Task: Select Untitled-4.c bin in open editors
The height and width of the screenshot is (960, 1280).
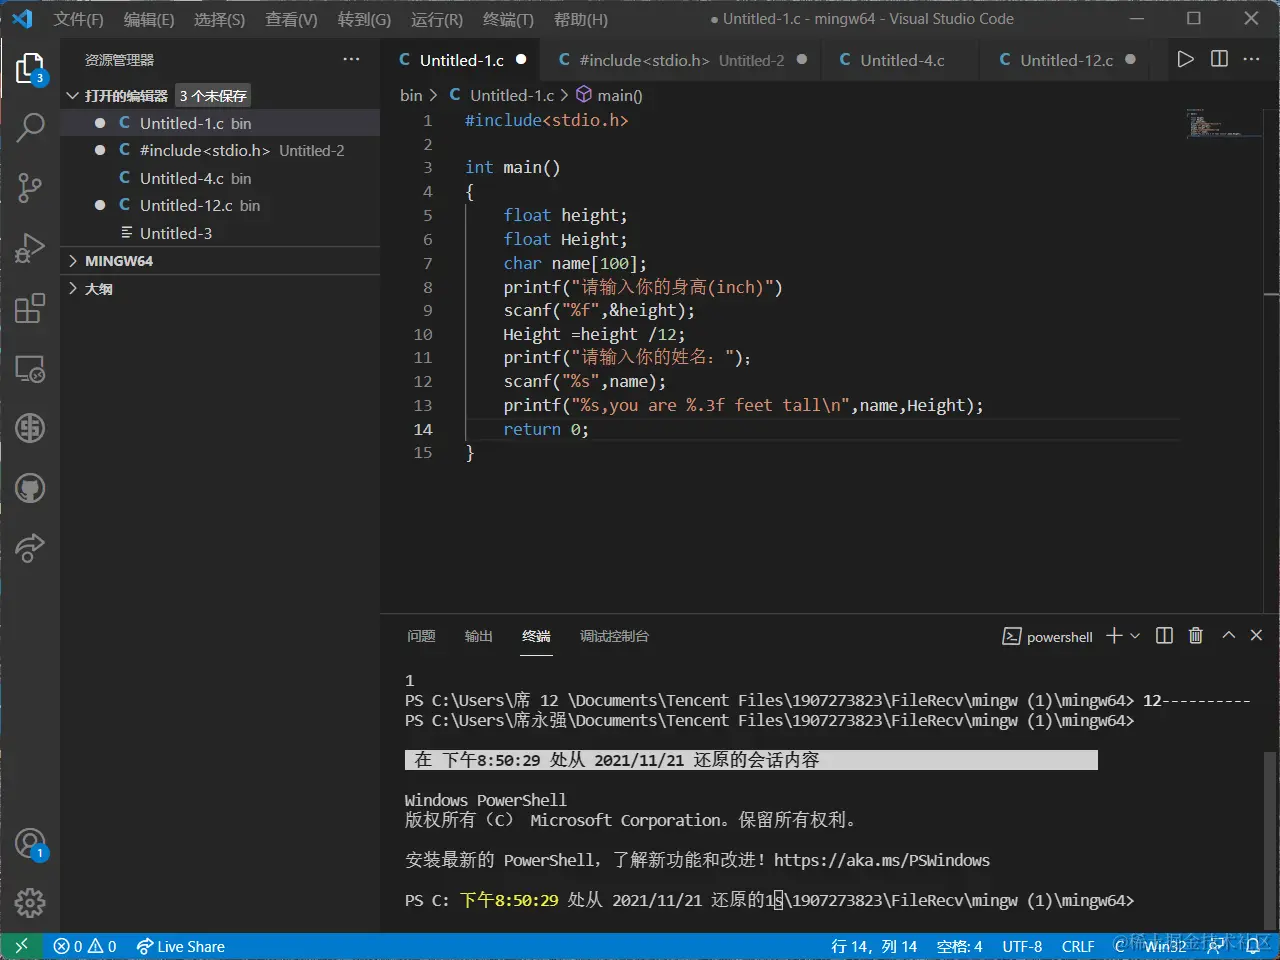Action: [220, 178]
